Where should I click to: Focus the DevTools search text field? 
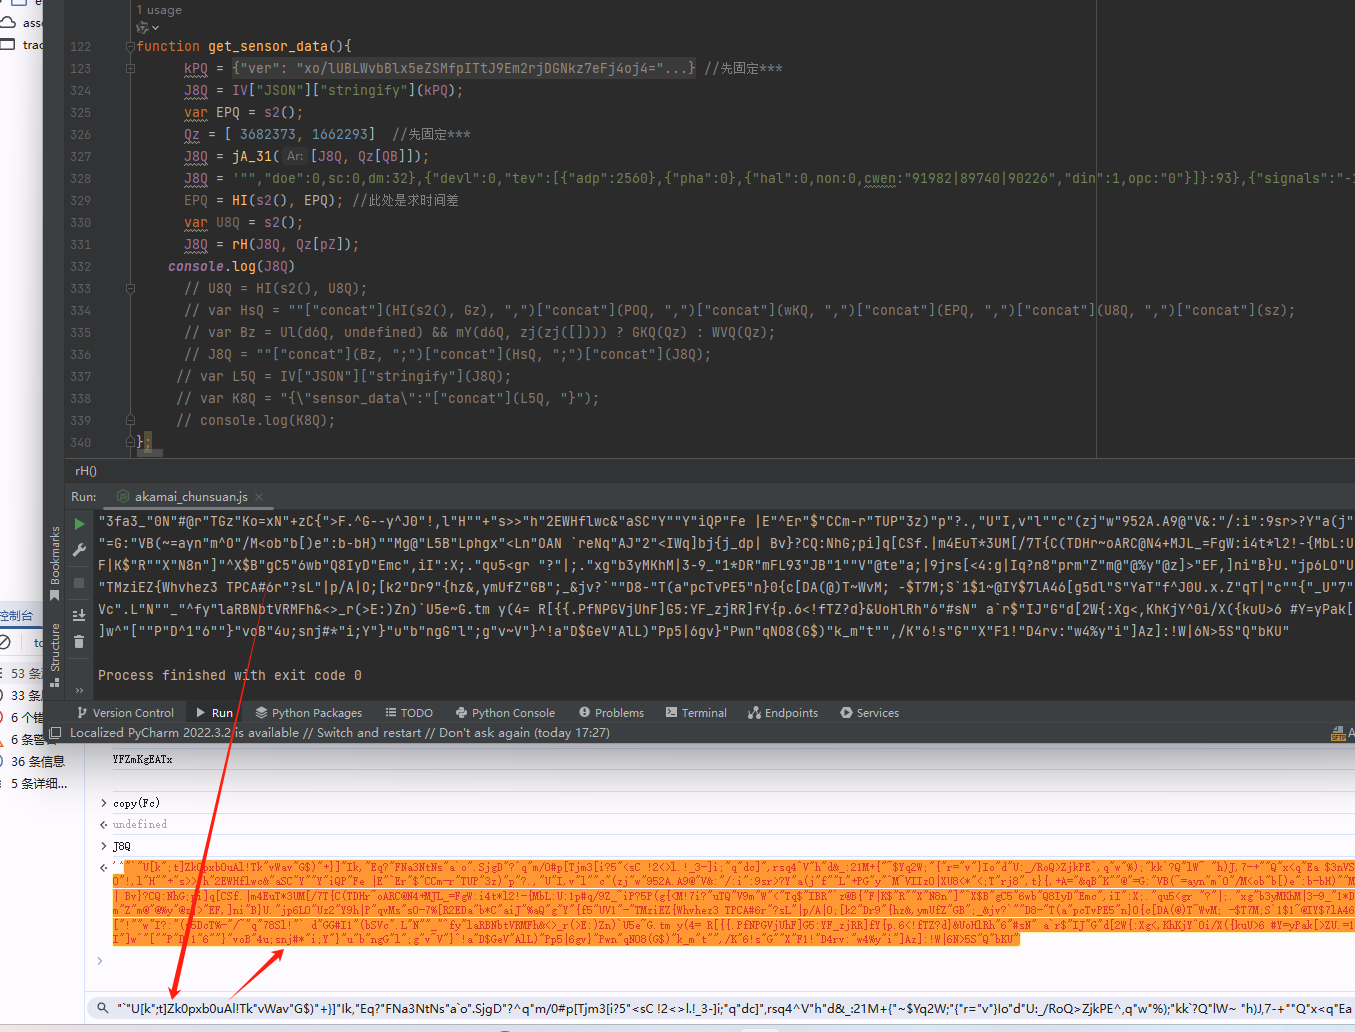coord(735,1008)
